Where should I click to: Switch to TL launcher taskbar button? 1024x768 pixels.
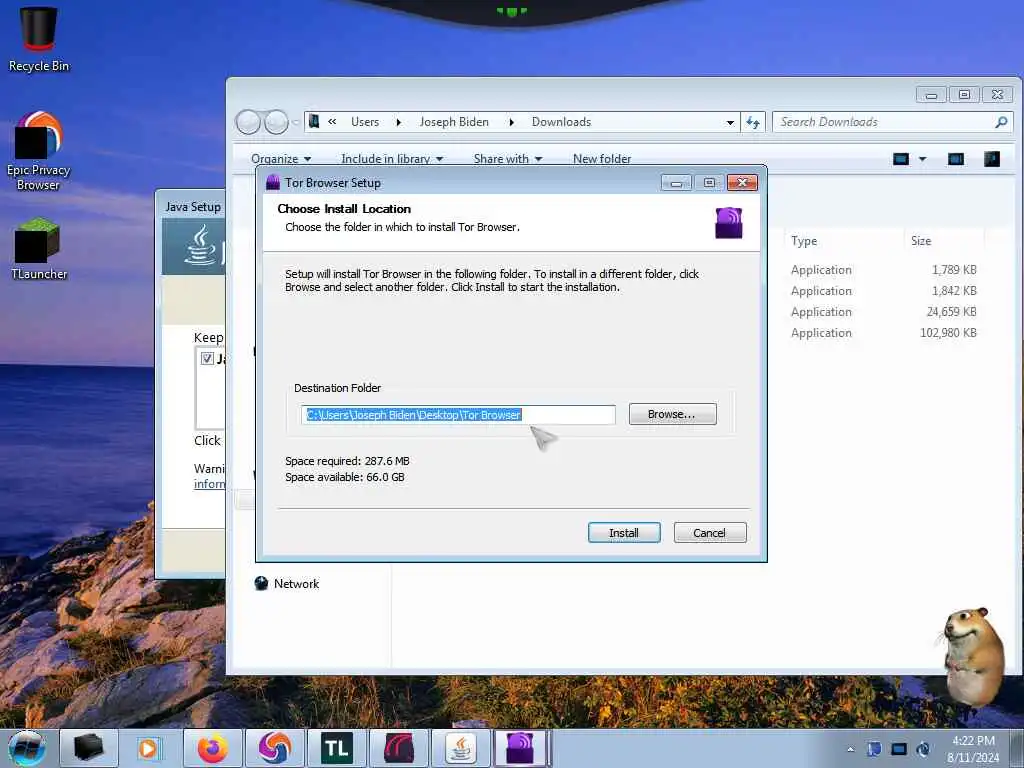pyautogui.click(x=336, y=748)
